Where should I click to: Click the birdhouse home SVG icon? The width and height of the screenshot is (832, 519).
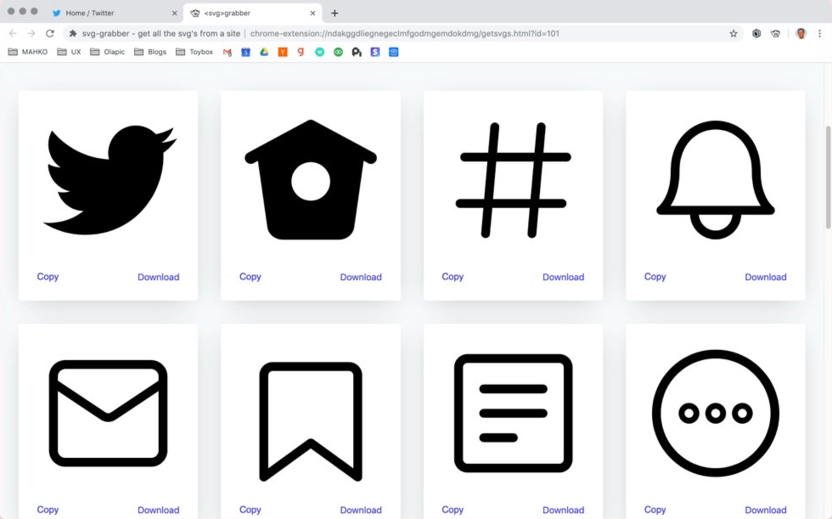pyautogui.click(x=310, y=180)
